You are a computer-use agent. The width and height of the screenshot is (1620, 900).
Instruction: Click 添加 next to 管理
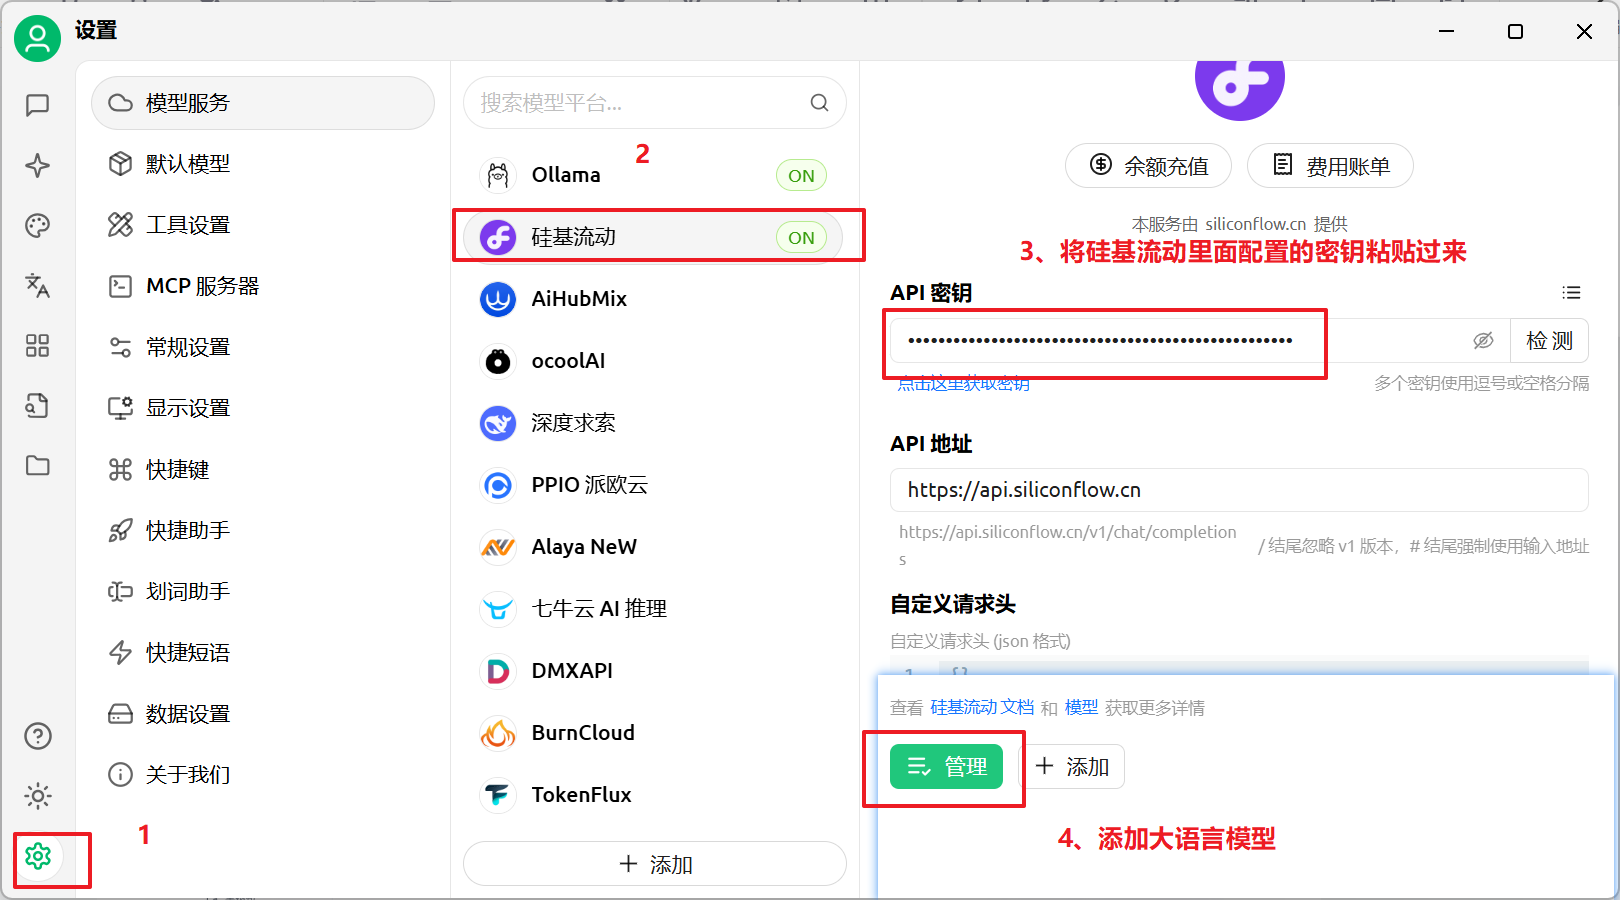point(1072,767)
